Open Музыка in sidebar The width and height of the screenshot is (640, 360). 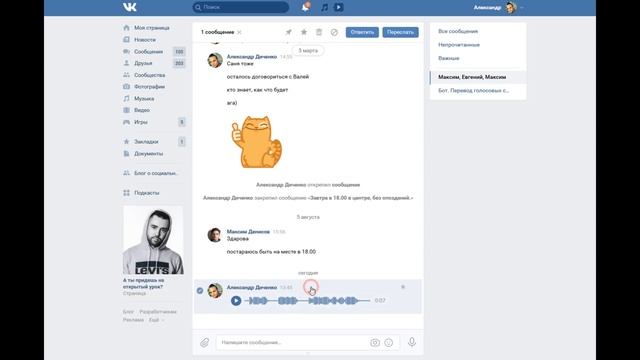144,98
